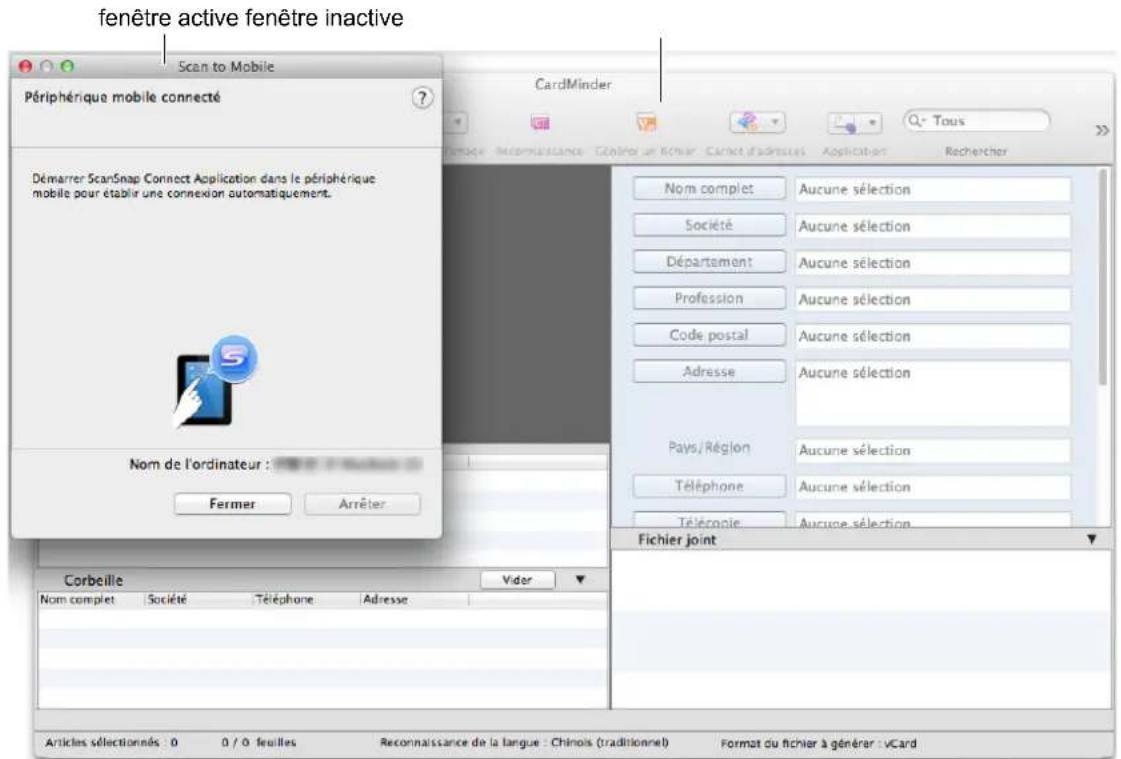1121x759 pixels.
Task: Open the Carnet d'adresses dropdown in the toolbar
Action: [x=756, y=122]
